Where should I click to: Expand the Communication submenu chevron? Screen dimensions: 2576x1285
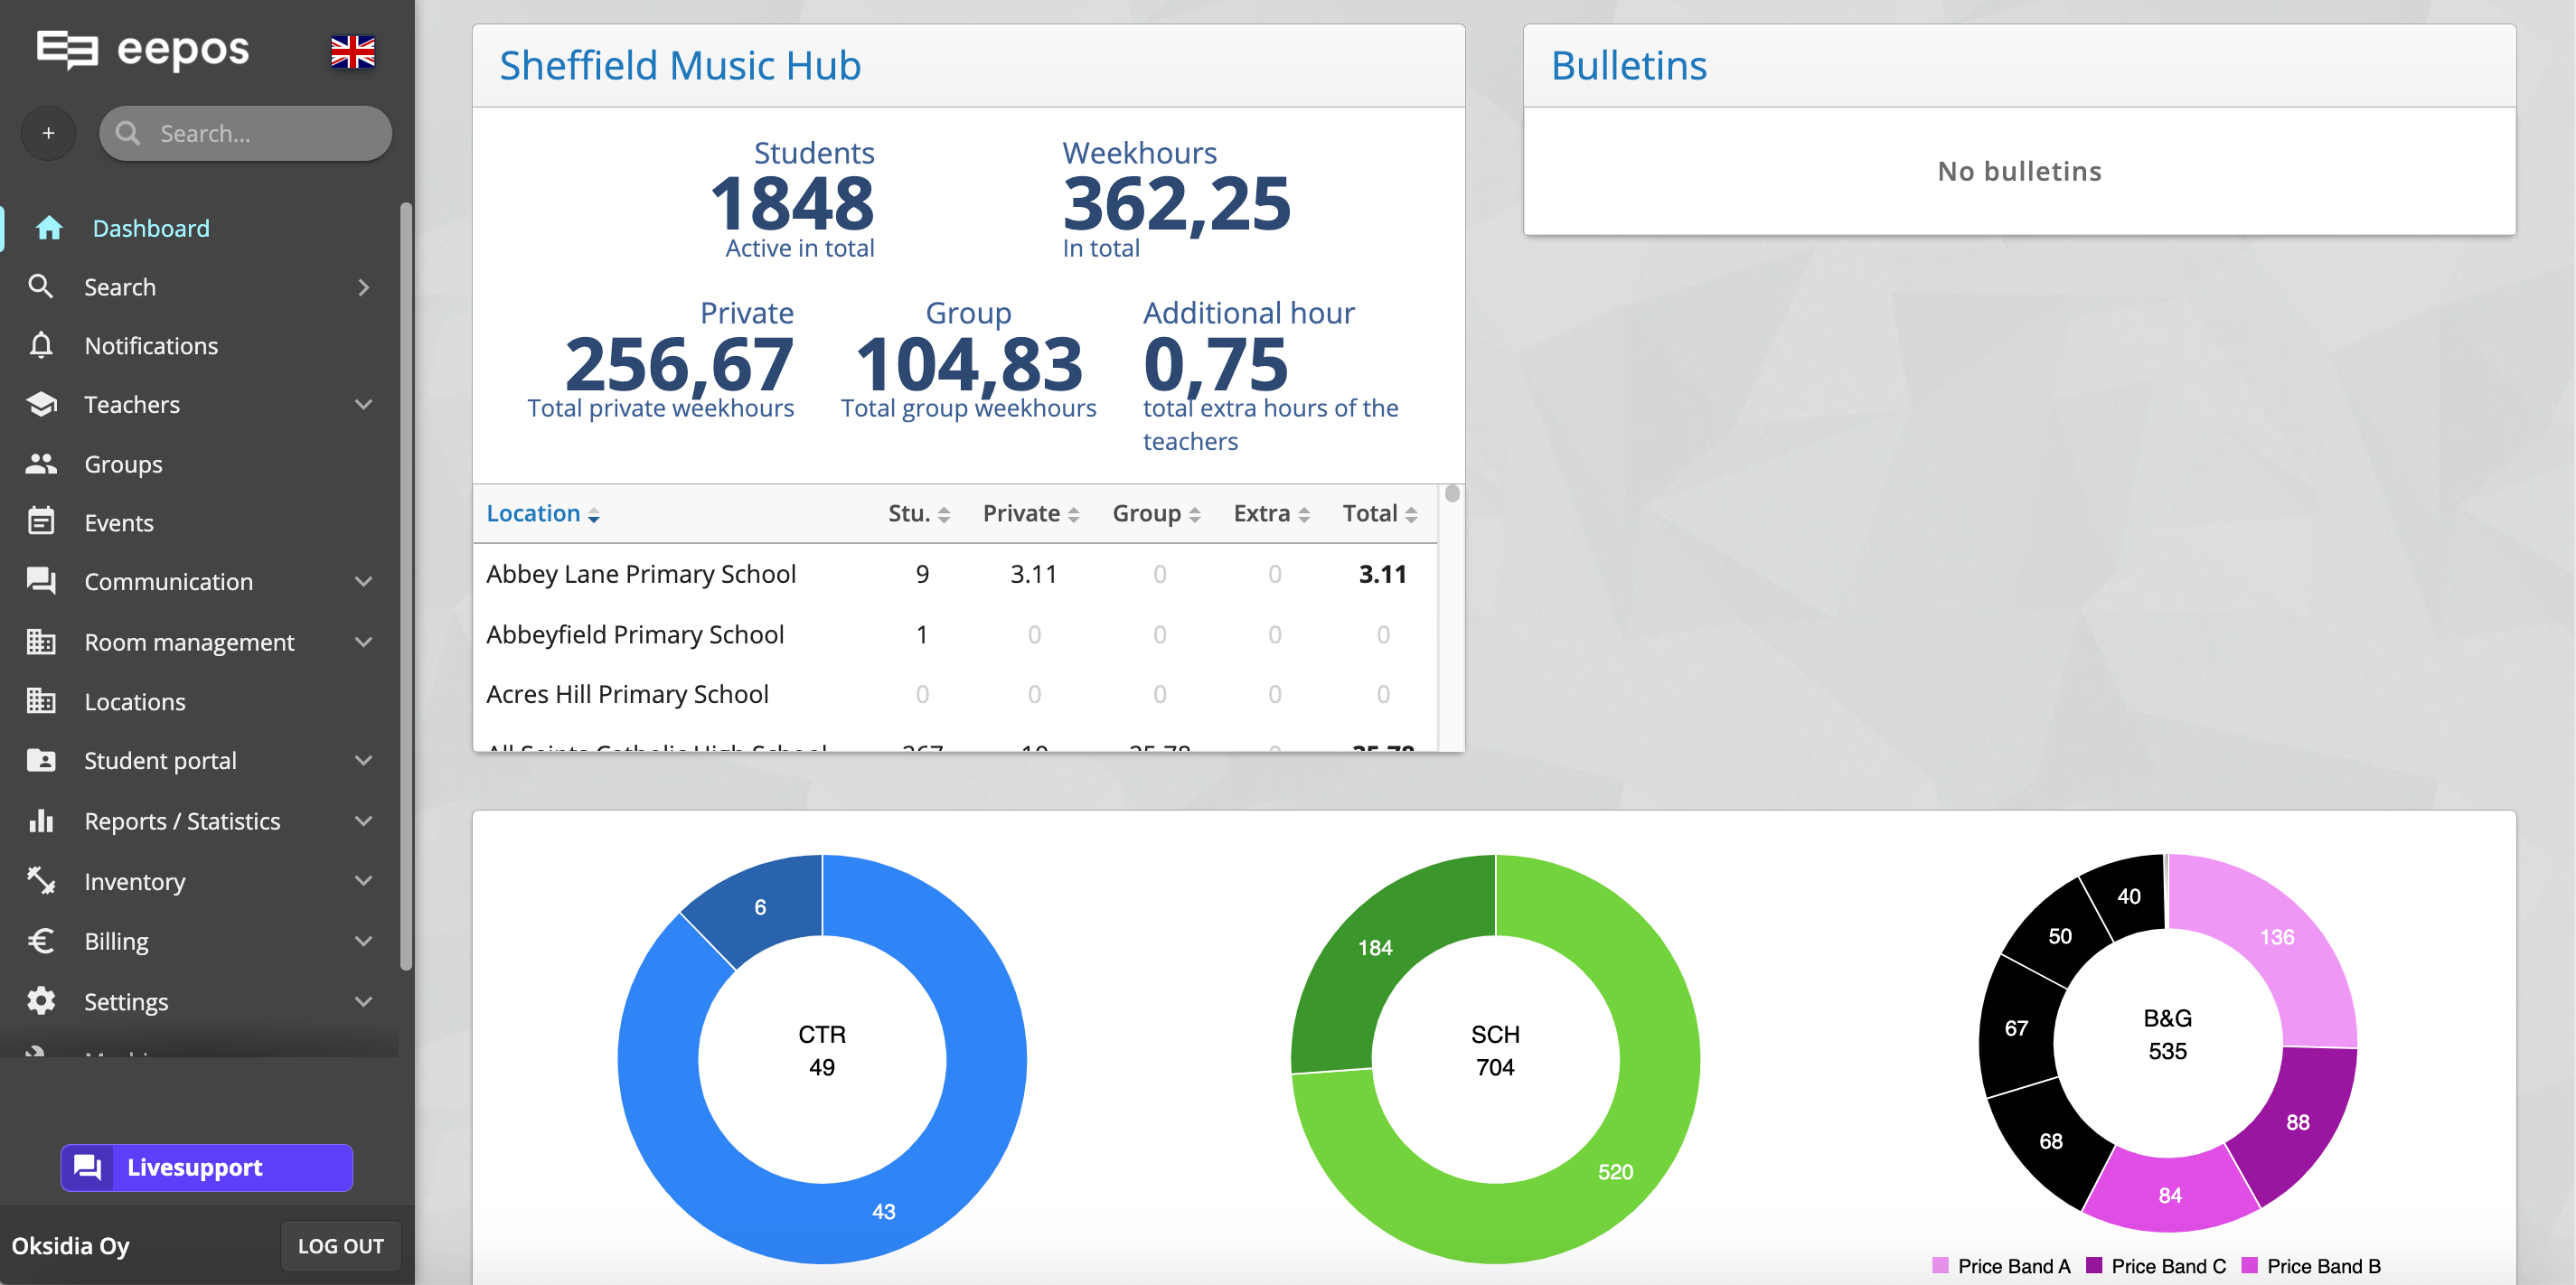tap(364, 581)
